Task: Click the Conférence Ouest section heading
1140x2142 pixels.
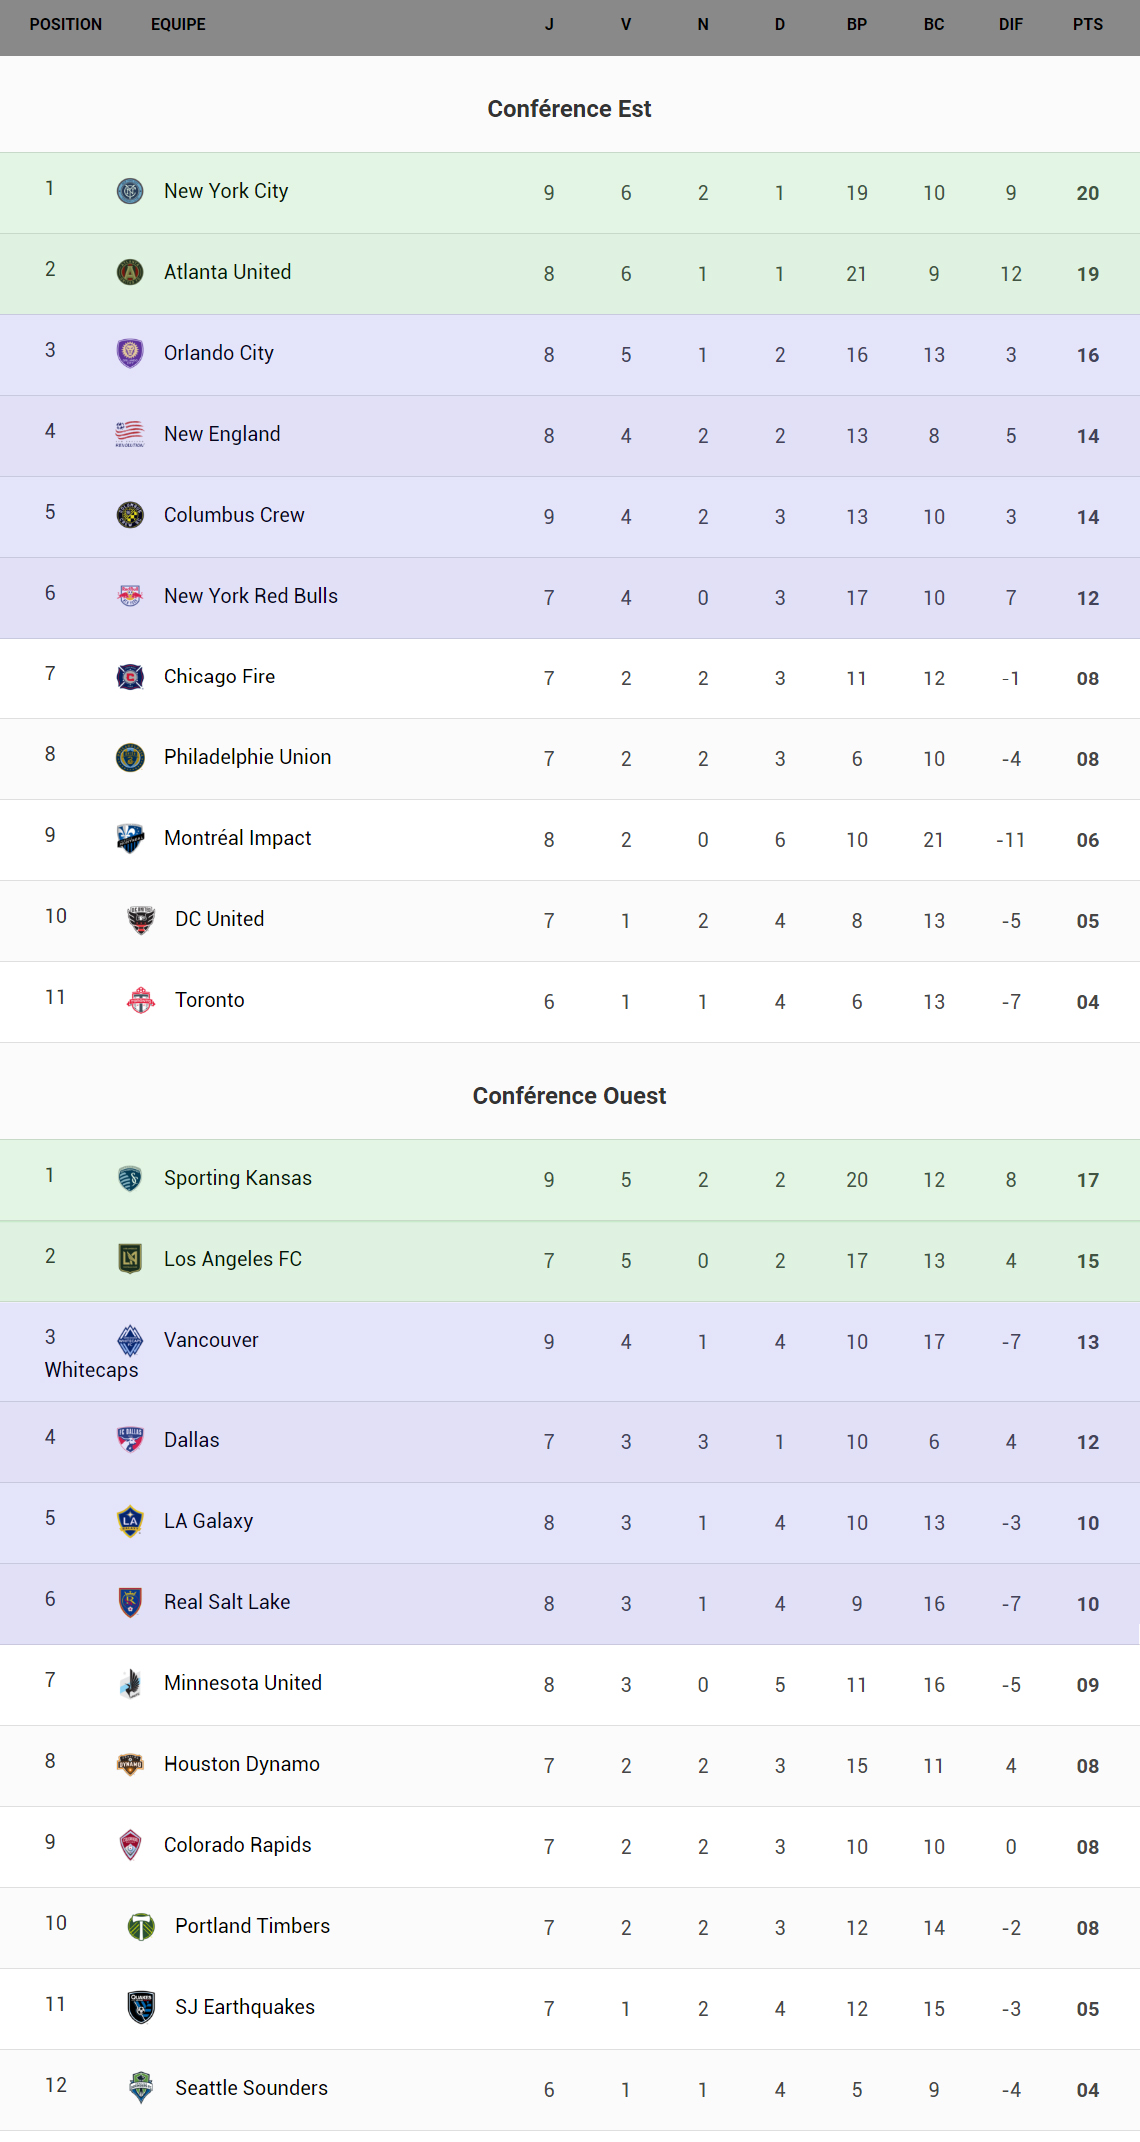Action: (x=569, y=1096)
